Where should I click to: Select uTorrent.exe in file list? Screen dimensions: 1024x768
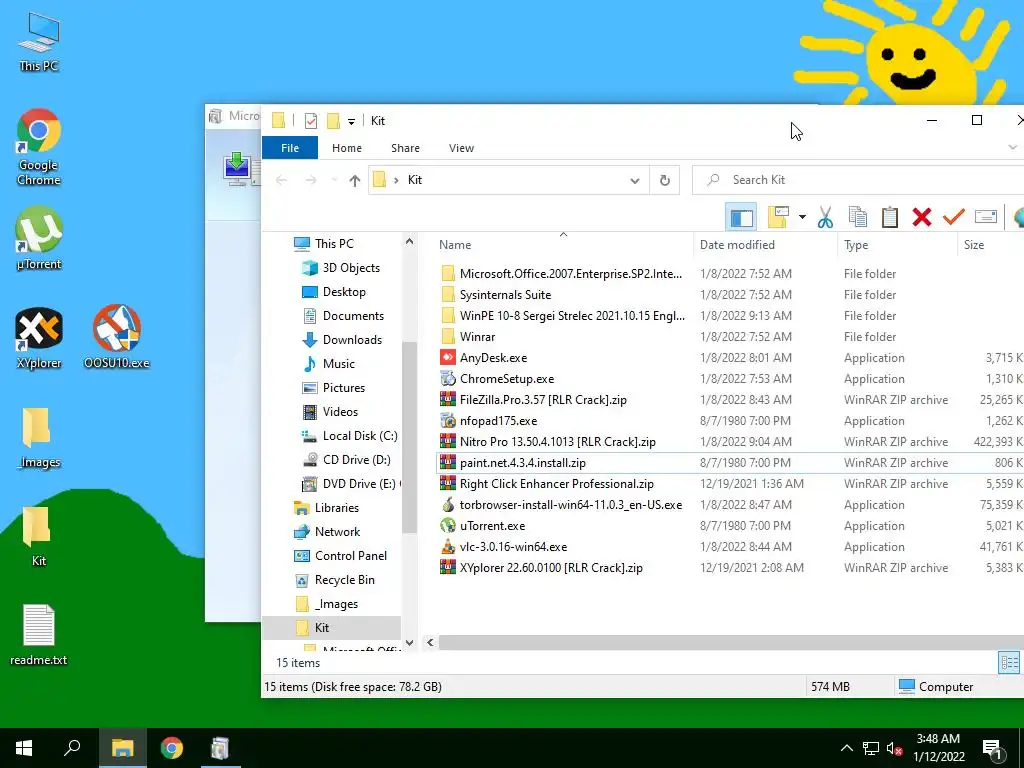tap(492, 526)
